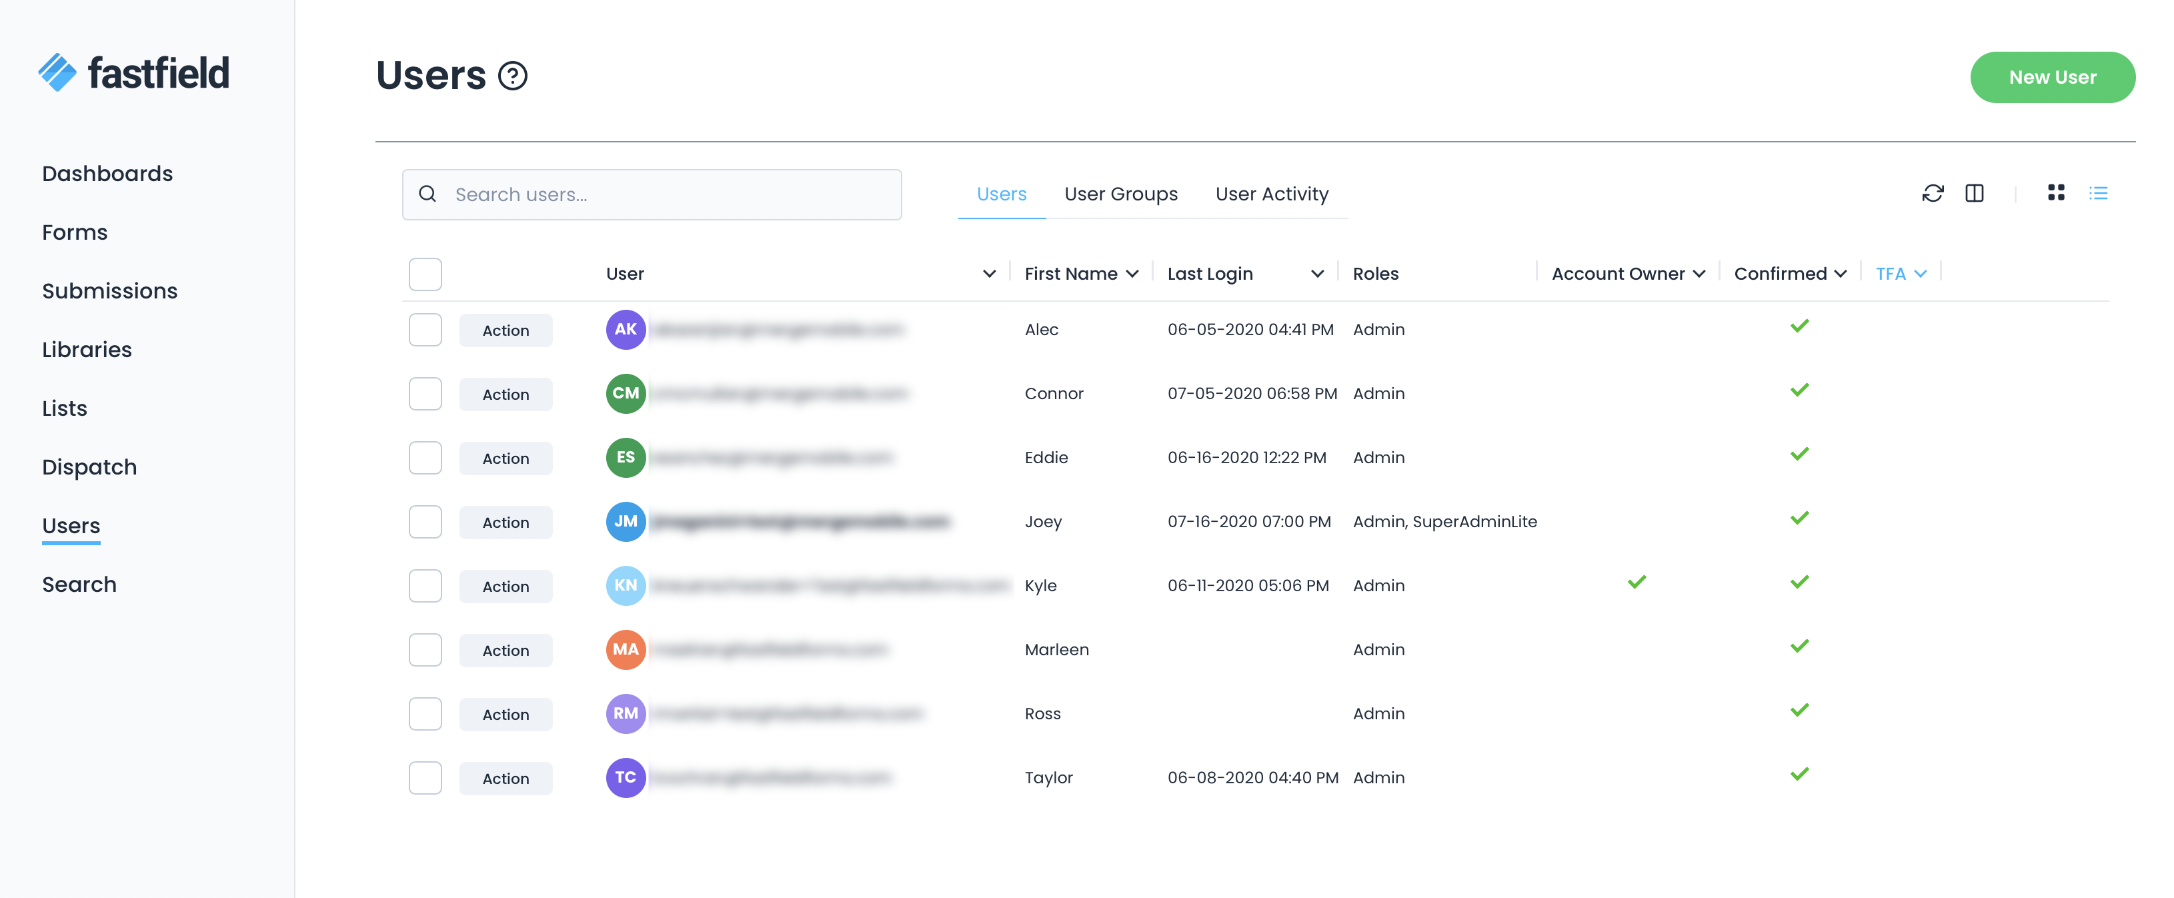Open the column chooser icon
This screenshot has width=2174, height=898.
coord(1974,193)
